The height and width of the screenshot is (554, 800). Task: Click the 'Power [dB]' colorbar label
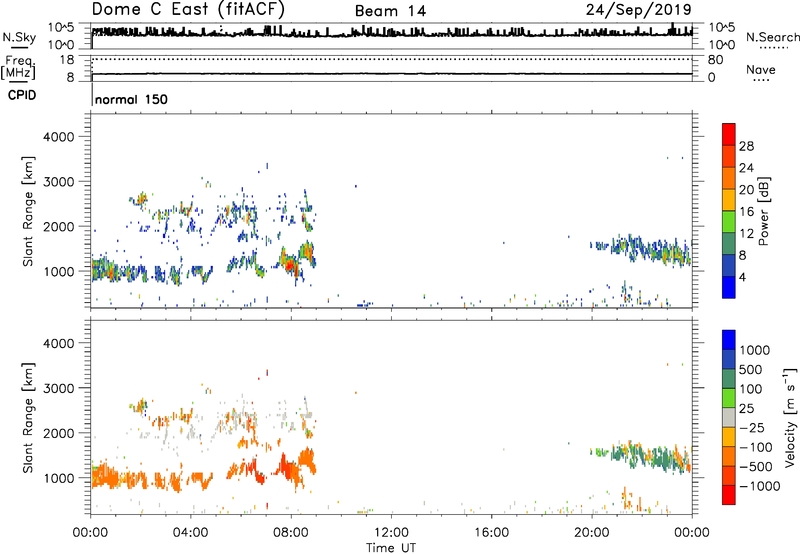[x=763, y=211]
